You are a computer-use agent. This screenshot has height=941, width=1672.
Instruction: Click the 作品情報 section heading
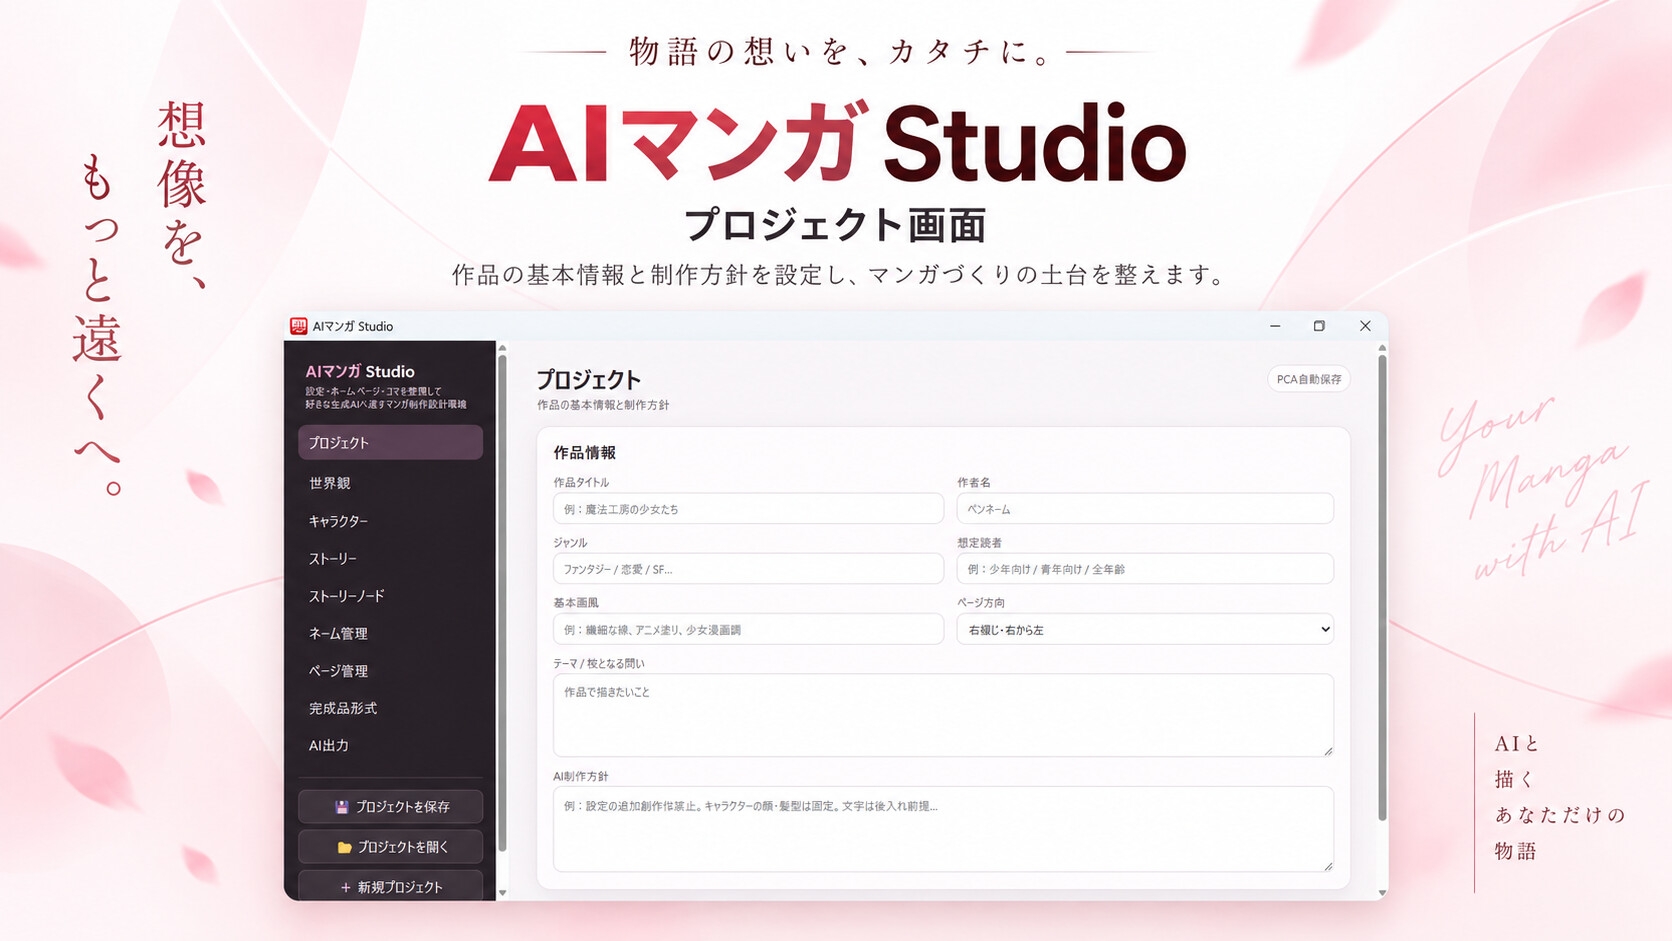point(585,453)
